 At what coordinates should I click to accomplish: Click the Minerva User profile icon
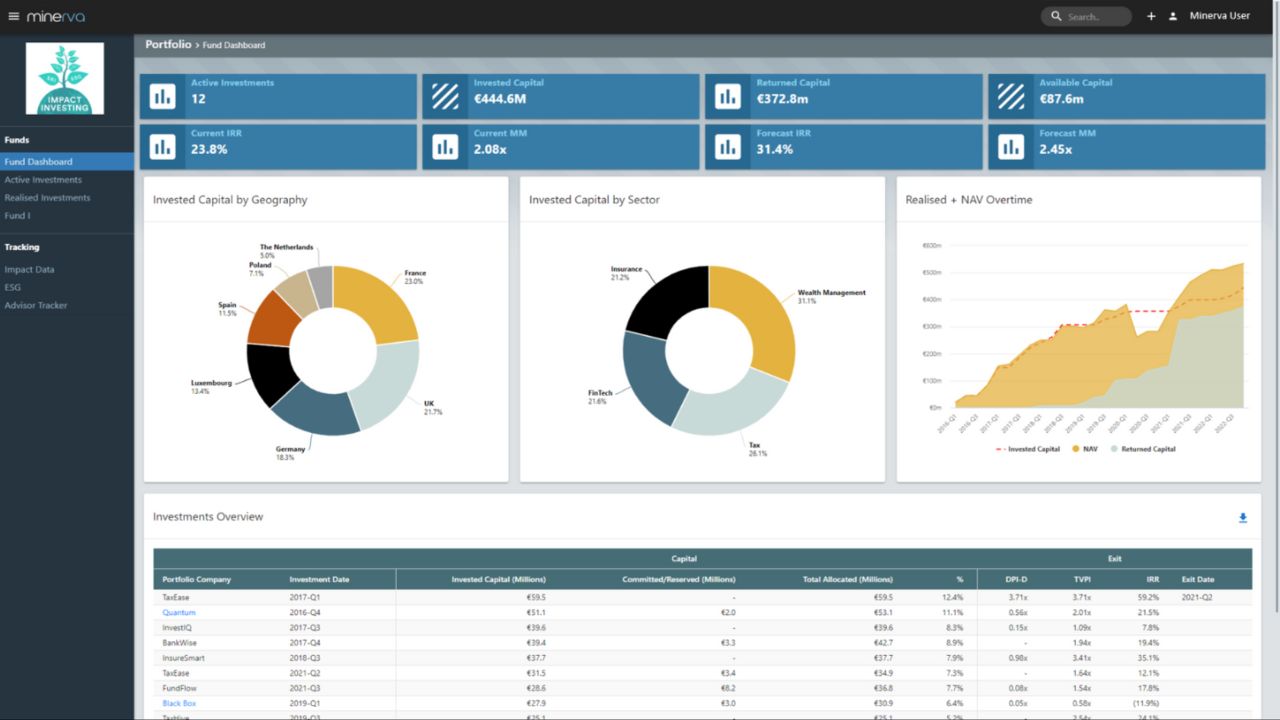1173,16
